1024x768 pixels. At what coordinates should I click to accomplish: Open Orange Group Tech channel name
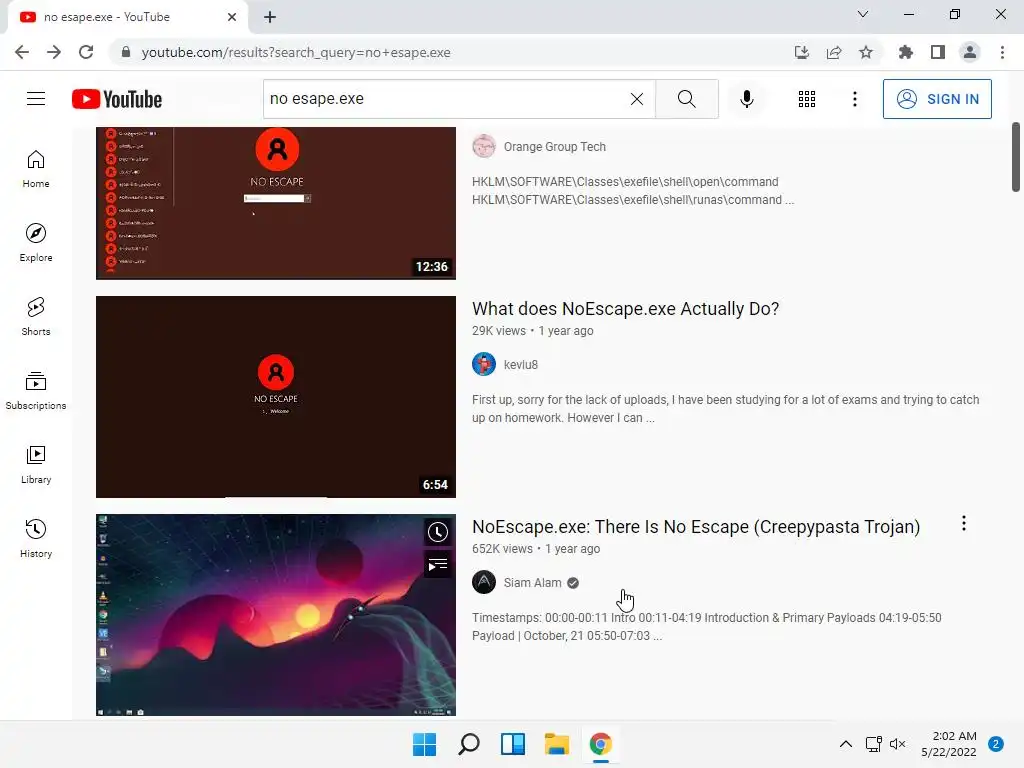[554, 147]
